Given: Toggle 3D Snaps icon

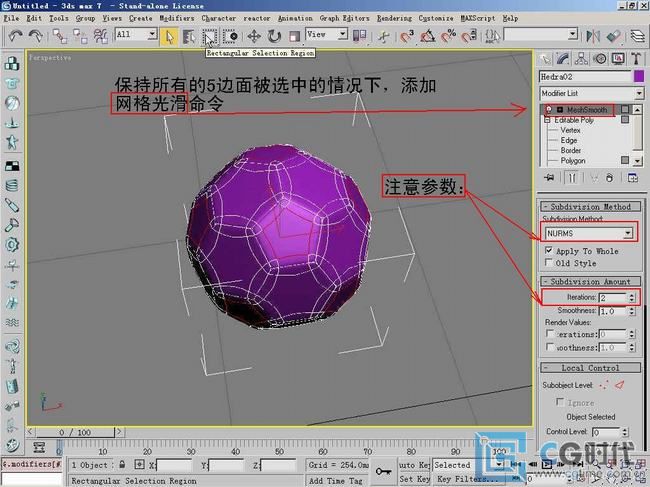Looking at the screenshot, I should pyautogui.click(x=407, y=36).
